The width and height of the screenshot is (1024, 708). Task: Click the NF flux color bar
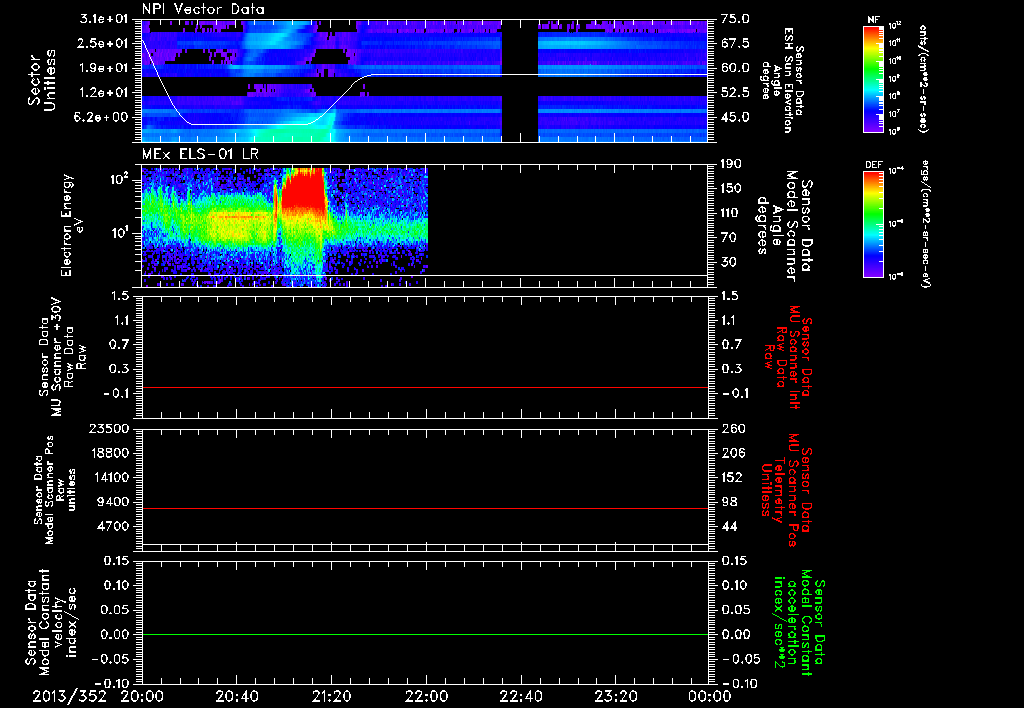[x=874, y=79]
